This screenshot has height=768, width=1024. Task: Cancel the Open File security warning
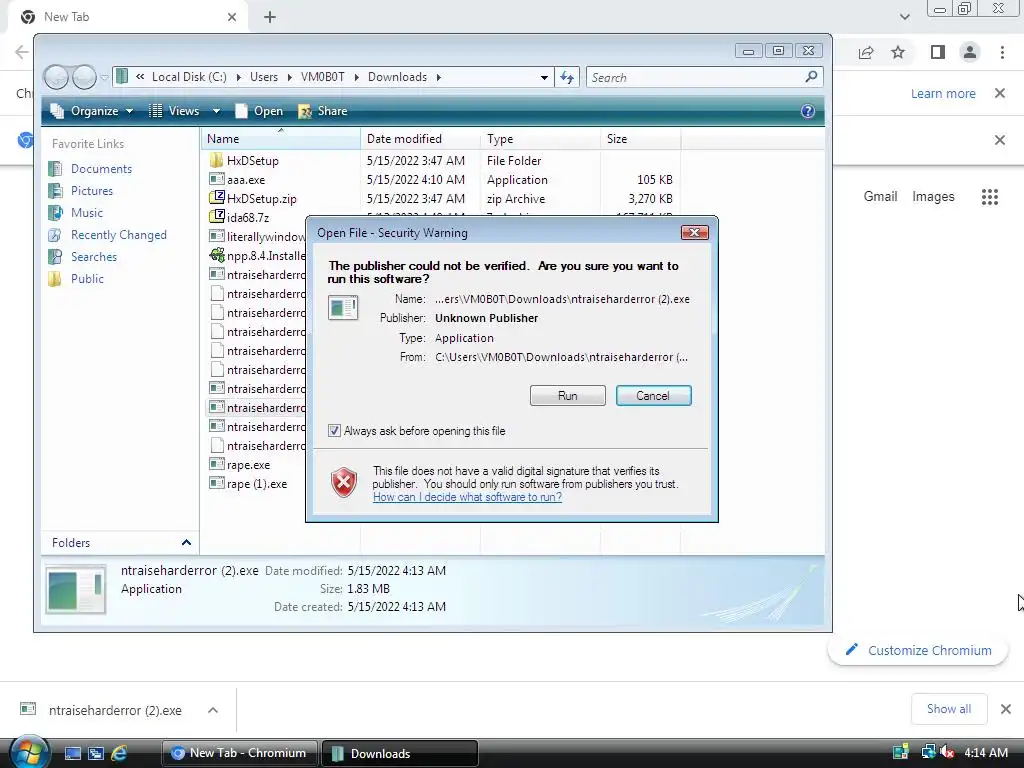[x=653, y=396]
